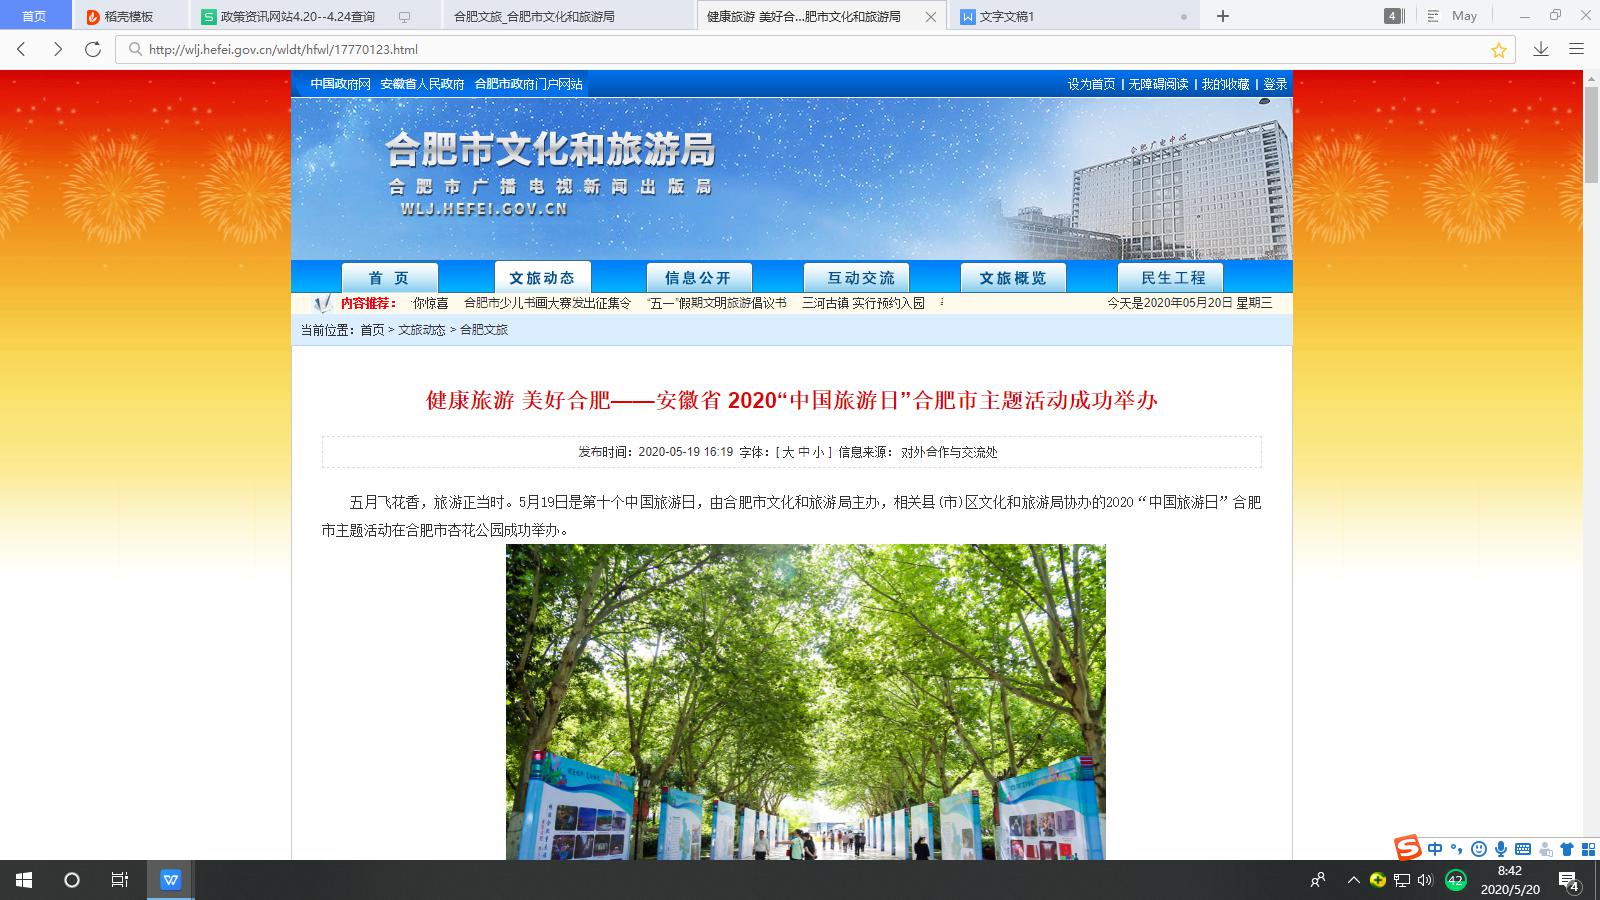Switch to the 稻壳模板 tab

coord(130,16)
